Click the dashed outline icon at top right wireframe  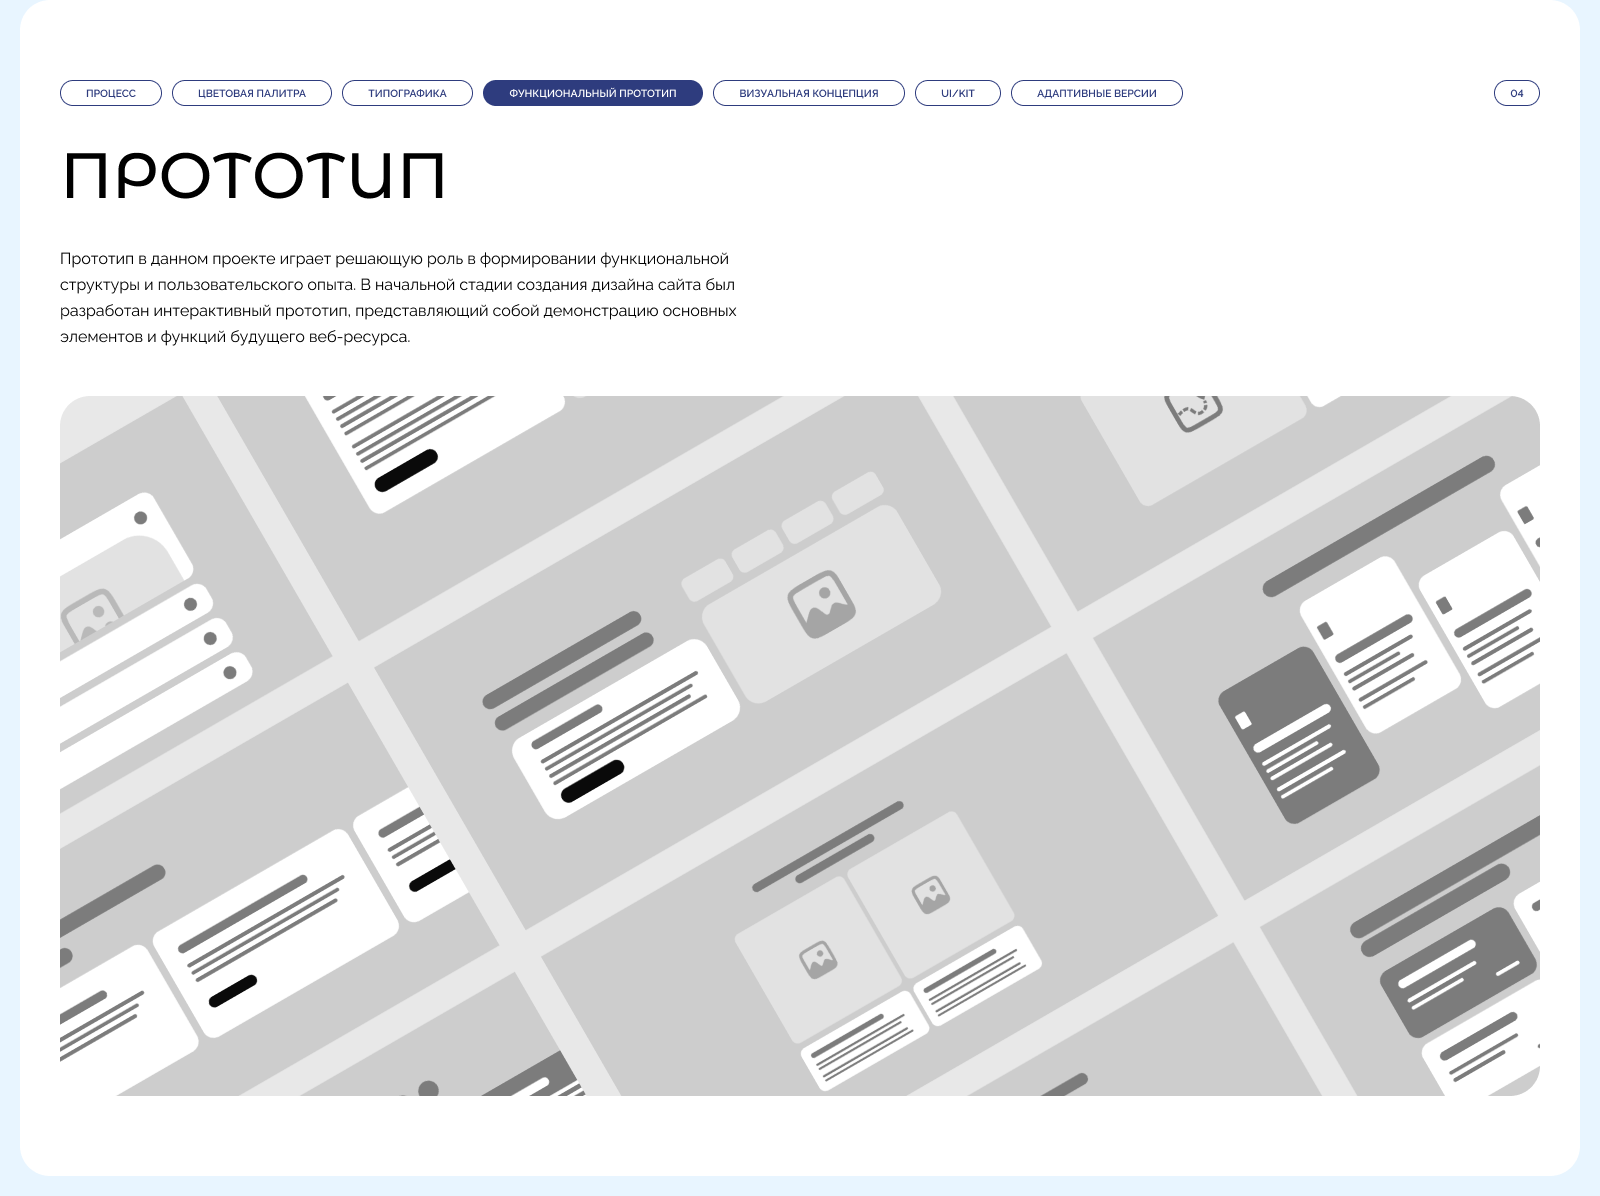pyautogui.click(x=1193, y=409)
